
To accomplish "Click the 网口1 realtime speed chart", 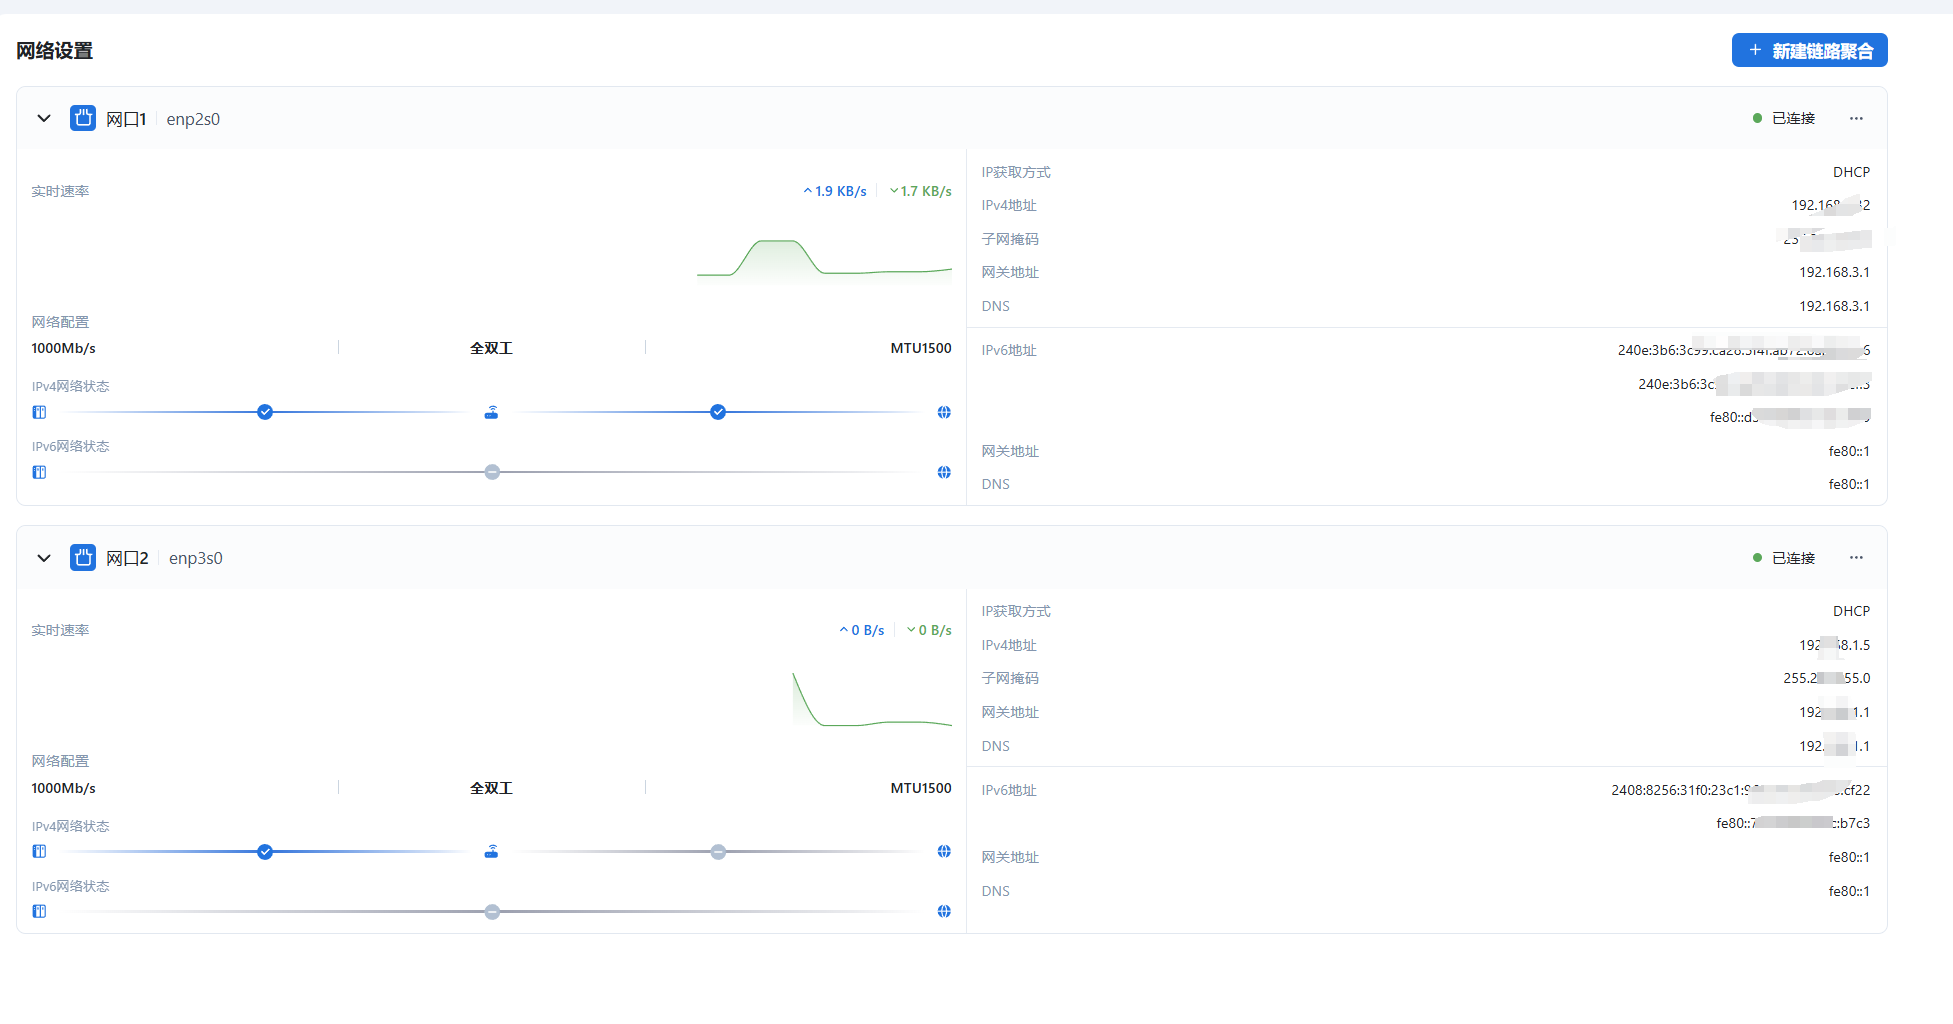I will 824,260.
